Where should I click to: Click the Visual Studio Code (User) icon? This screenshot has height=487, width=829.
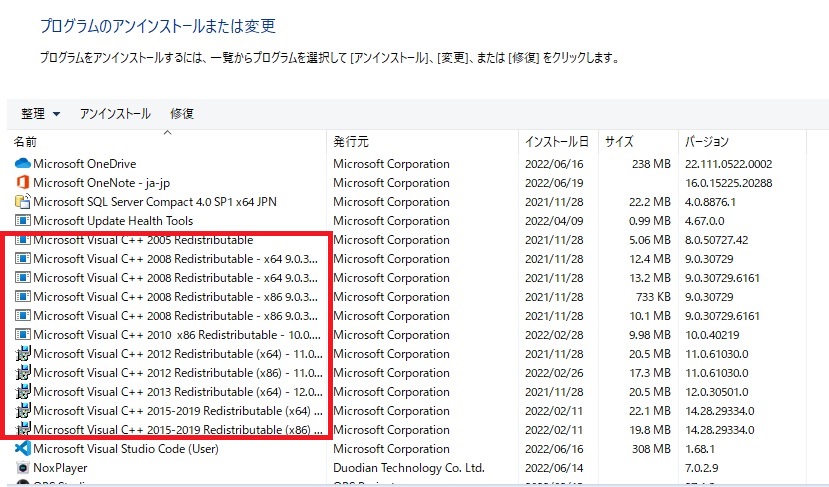tap(23, 448)
